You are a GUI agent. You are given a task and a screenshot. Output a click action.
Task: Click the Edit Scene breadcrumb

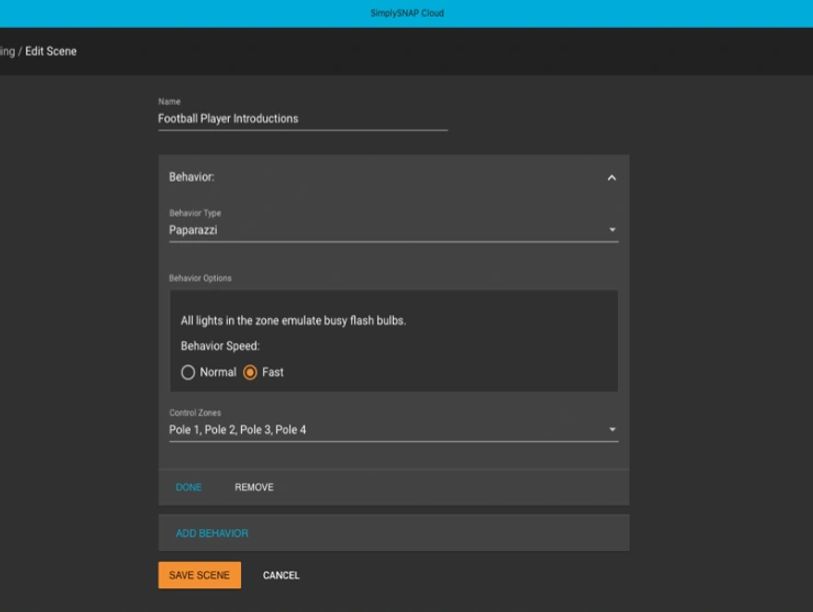click(51, 52)
